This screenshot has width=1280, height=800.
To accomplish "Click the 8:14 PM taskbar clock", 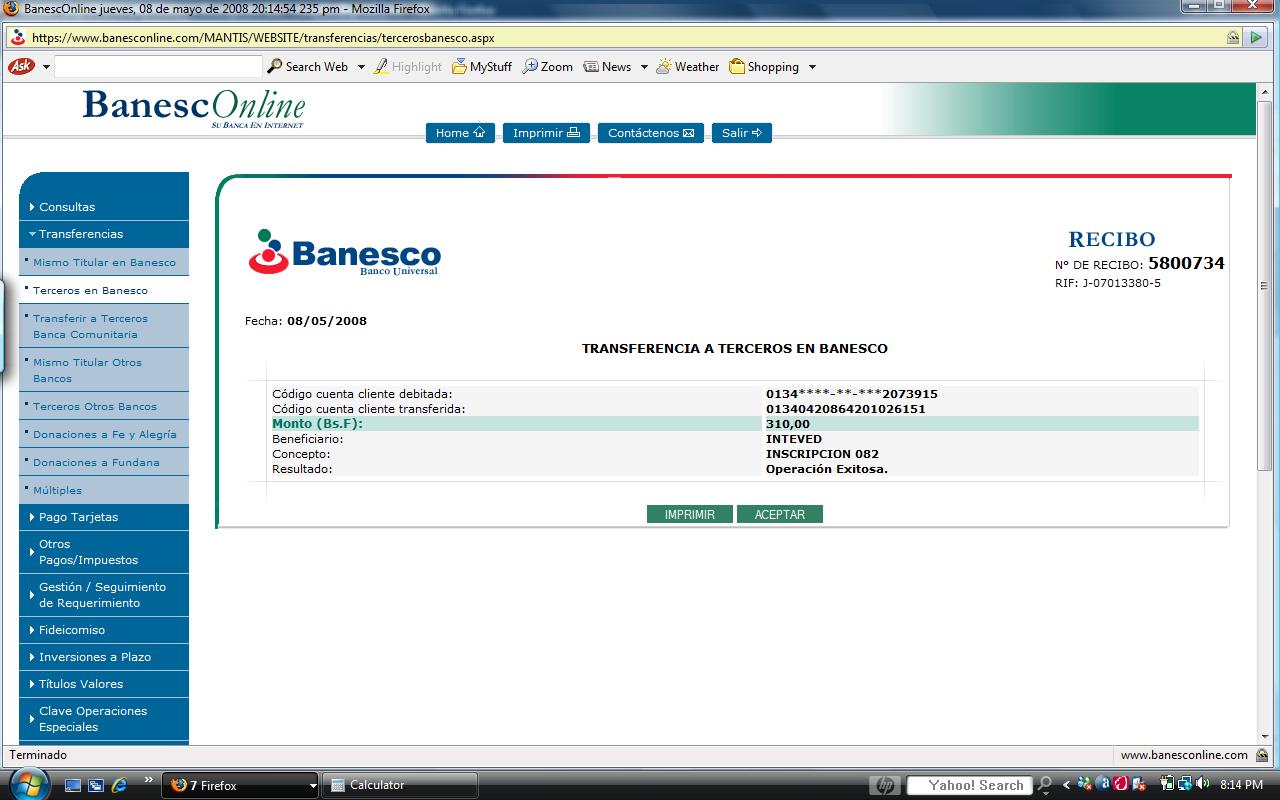I will [x=1240, y=785].
